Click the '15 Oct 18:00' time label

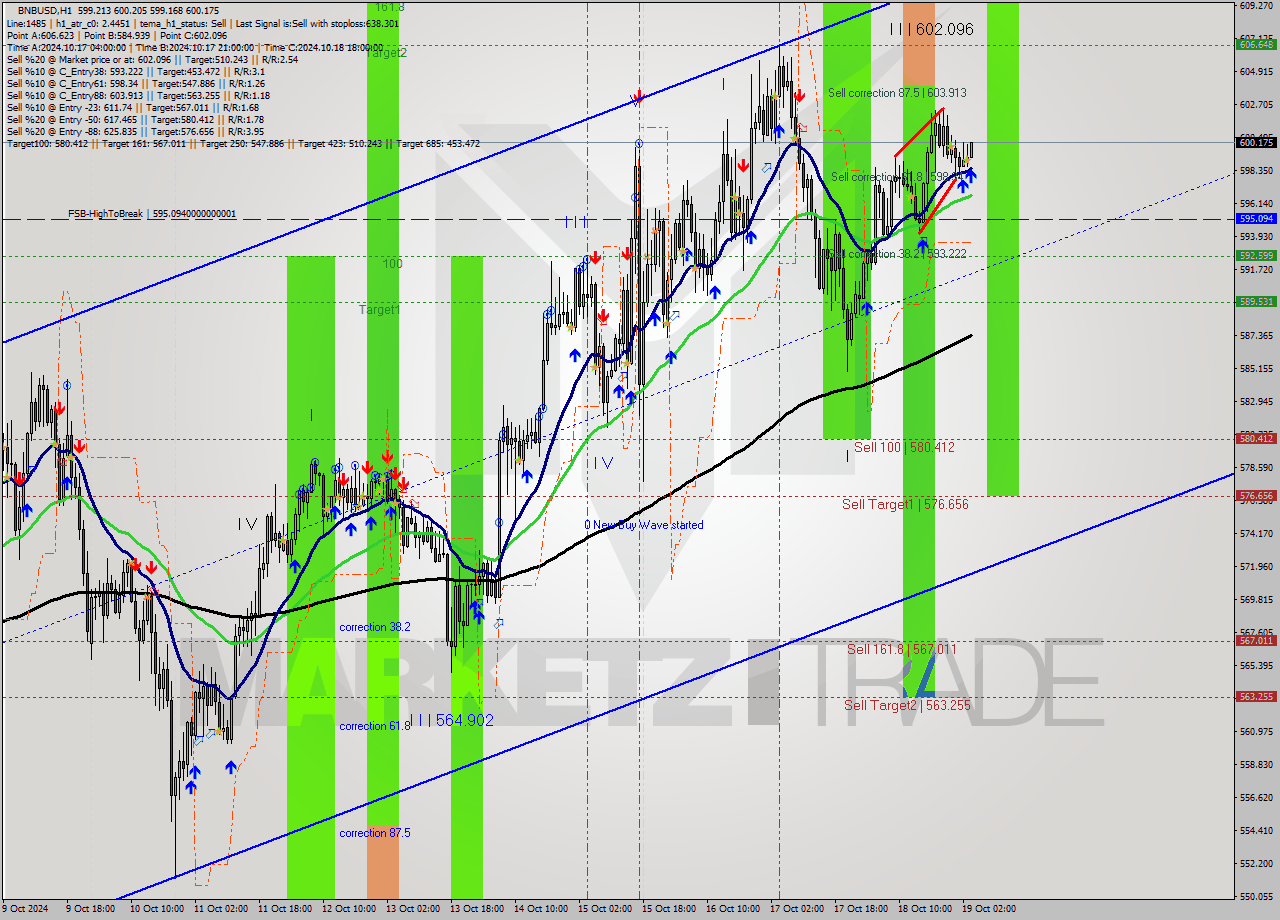pyautogui.click(x=669, y=909)
